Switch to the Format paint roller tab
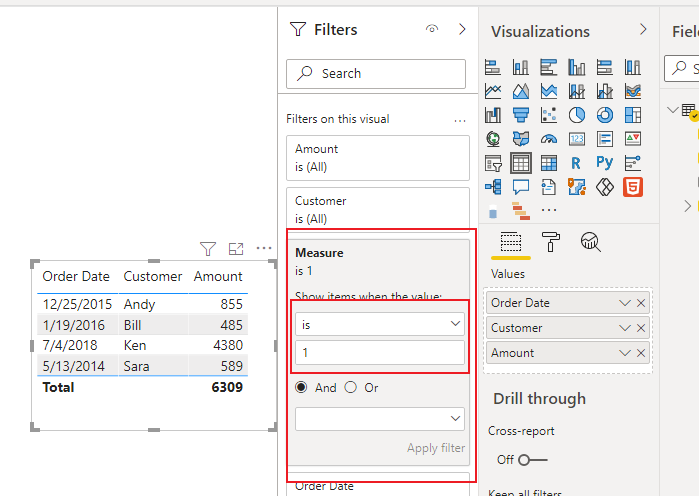 pos(551,242)
